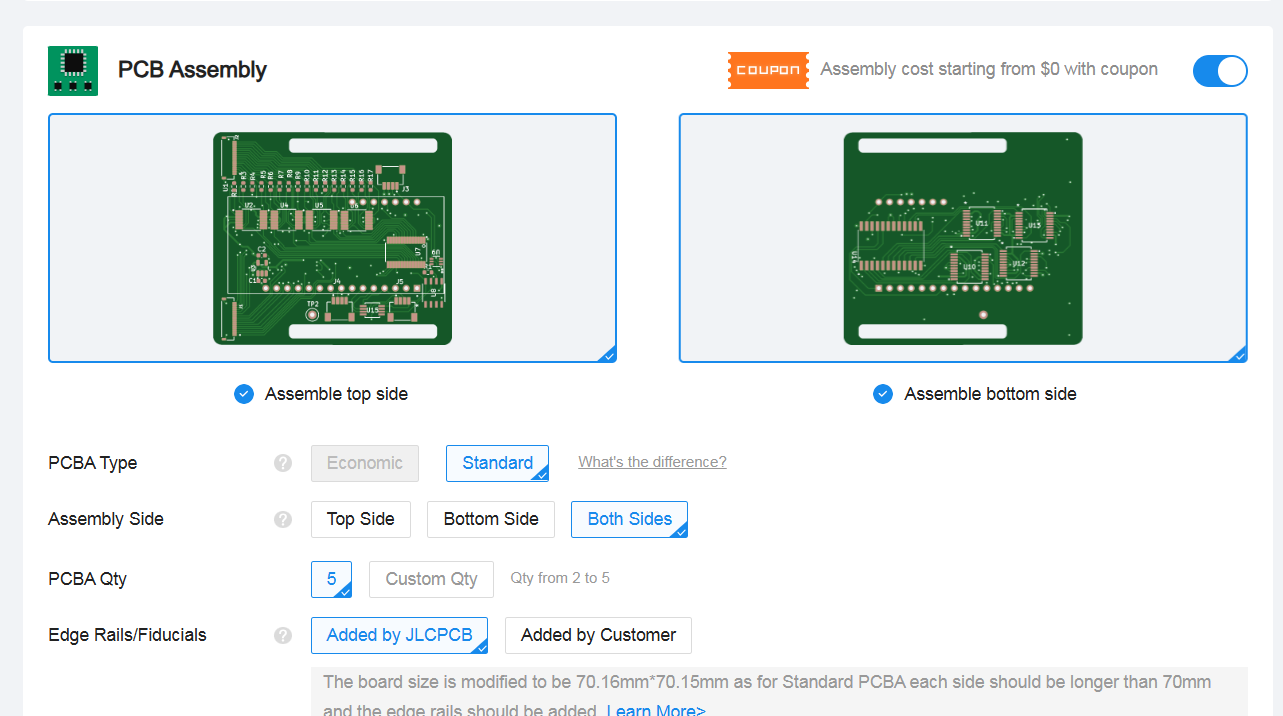The height and width of the screenshot is (716, 1283).
Task: Click the Custom Qty input field
Action: coord(431,579)
